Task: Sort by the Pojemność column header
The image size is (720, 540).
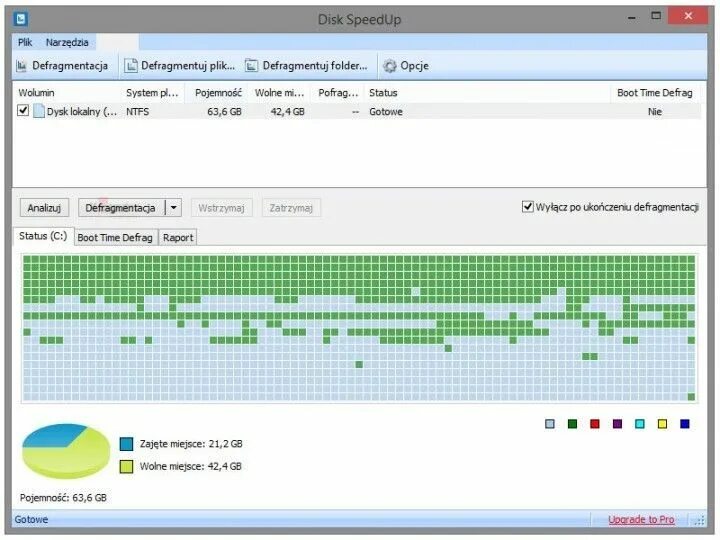Action: tap(216, 93)
